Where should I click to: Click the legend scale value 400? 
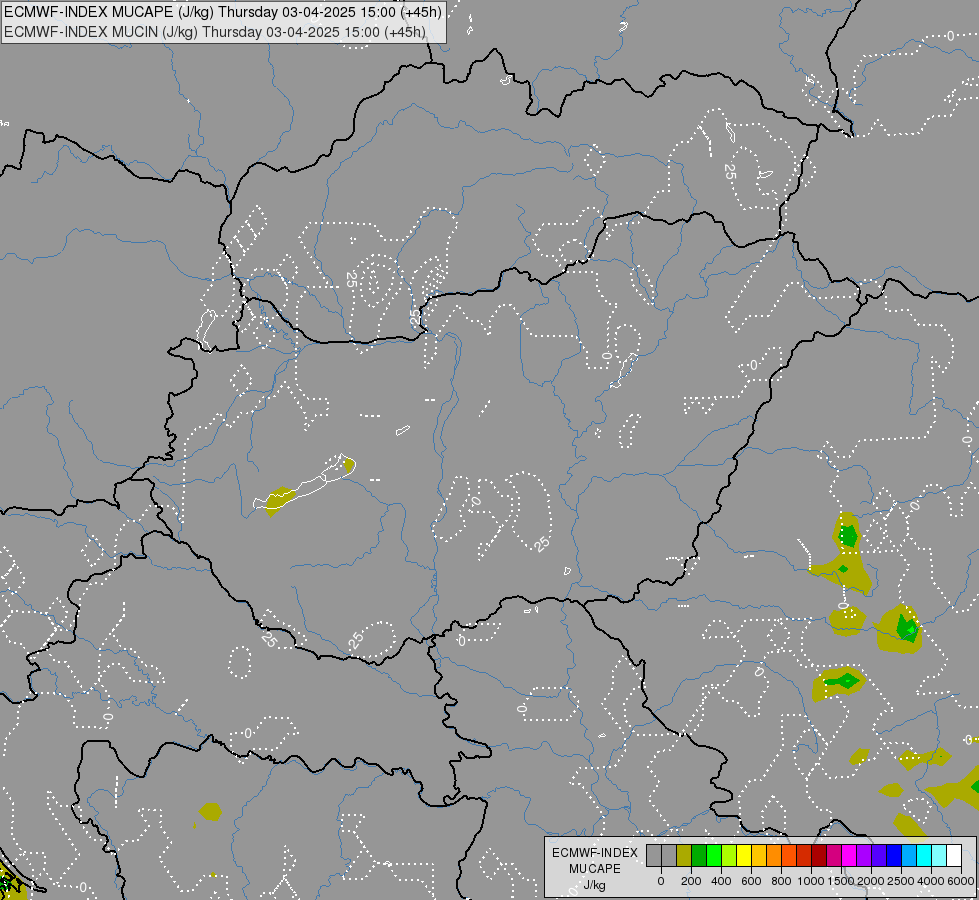pyautogui.click(x=721, y=881)
